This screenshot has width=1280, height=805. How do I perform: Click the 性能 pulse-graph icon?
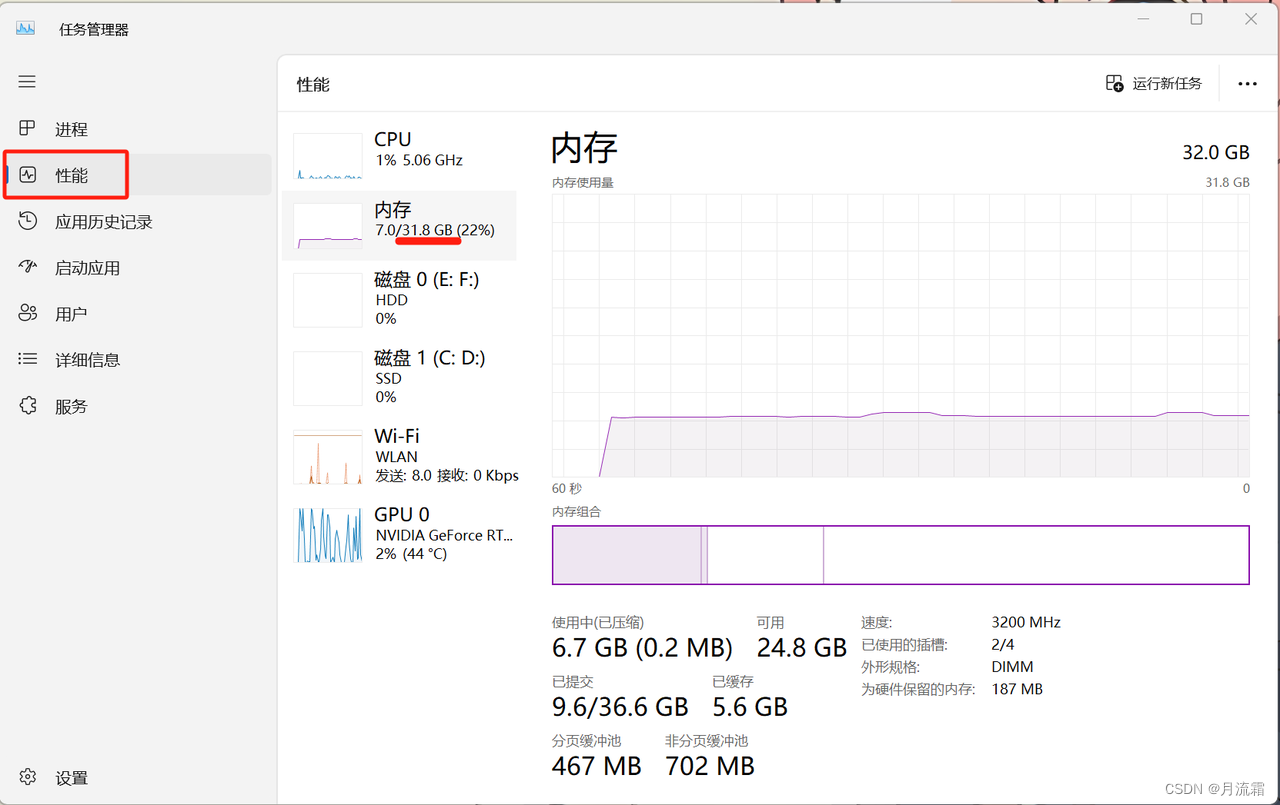pyautogui.click(x=28, y=175)
